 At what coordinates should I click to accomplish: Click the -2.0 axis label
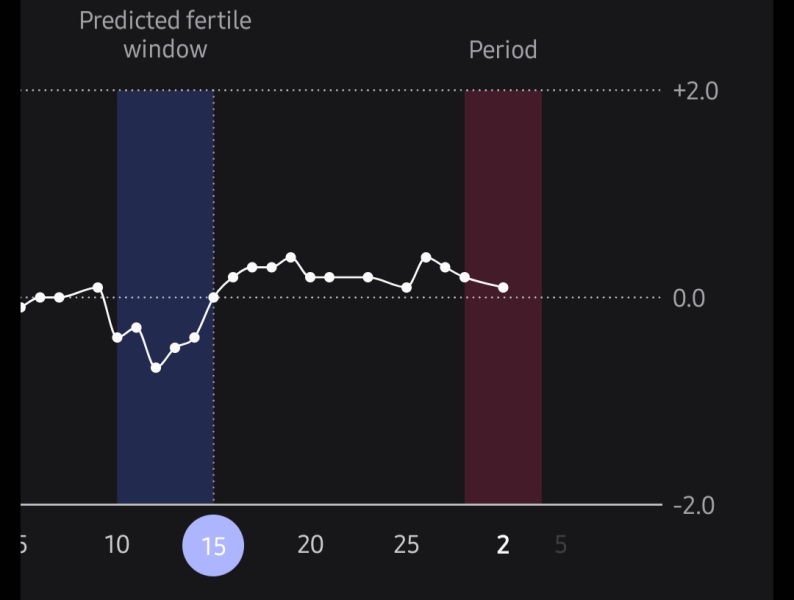click(695, 505)
